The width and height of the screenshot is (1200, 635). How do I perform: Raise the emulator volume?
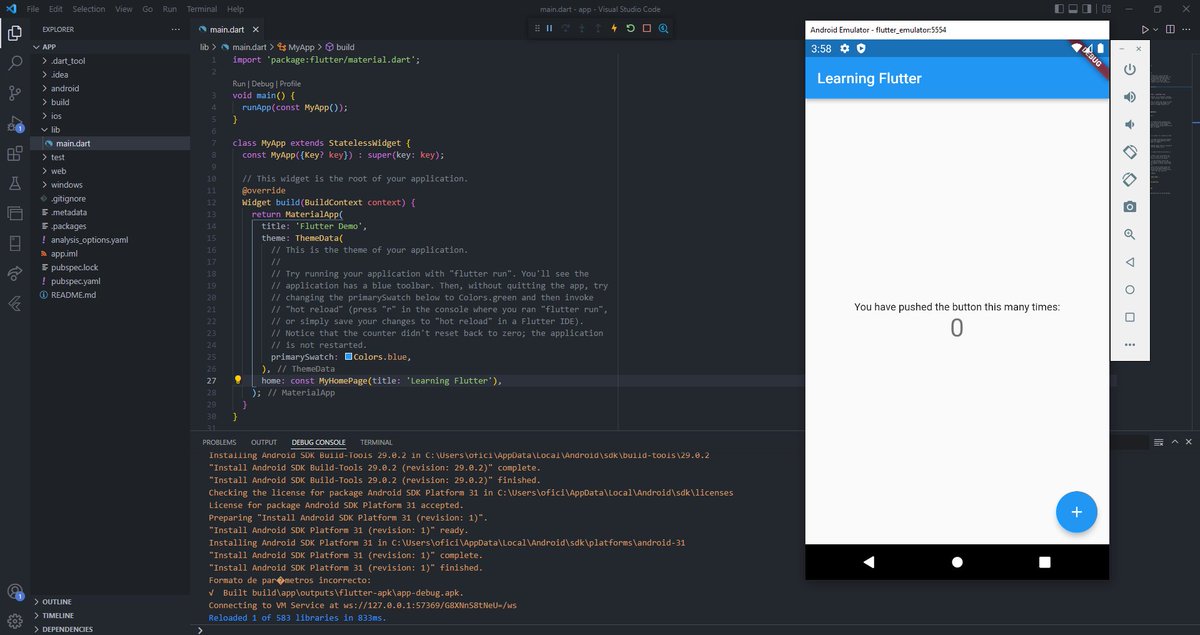1130,97
